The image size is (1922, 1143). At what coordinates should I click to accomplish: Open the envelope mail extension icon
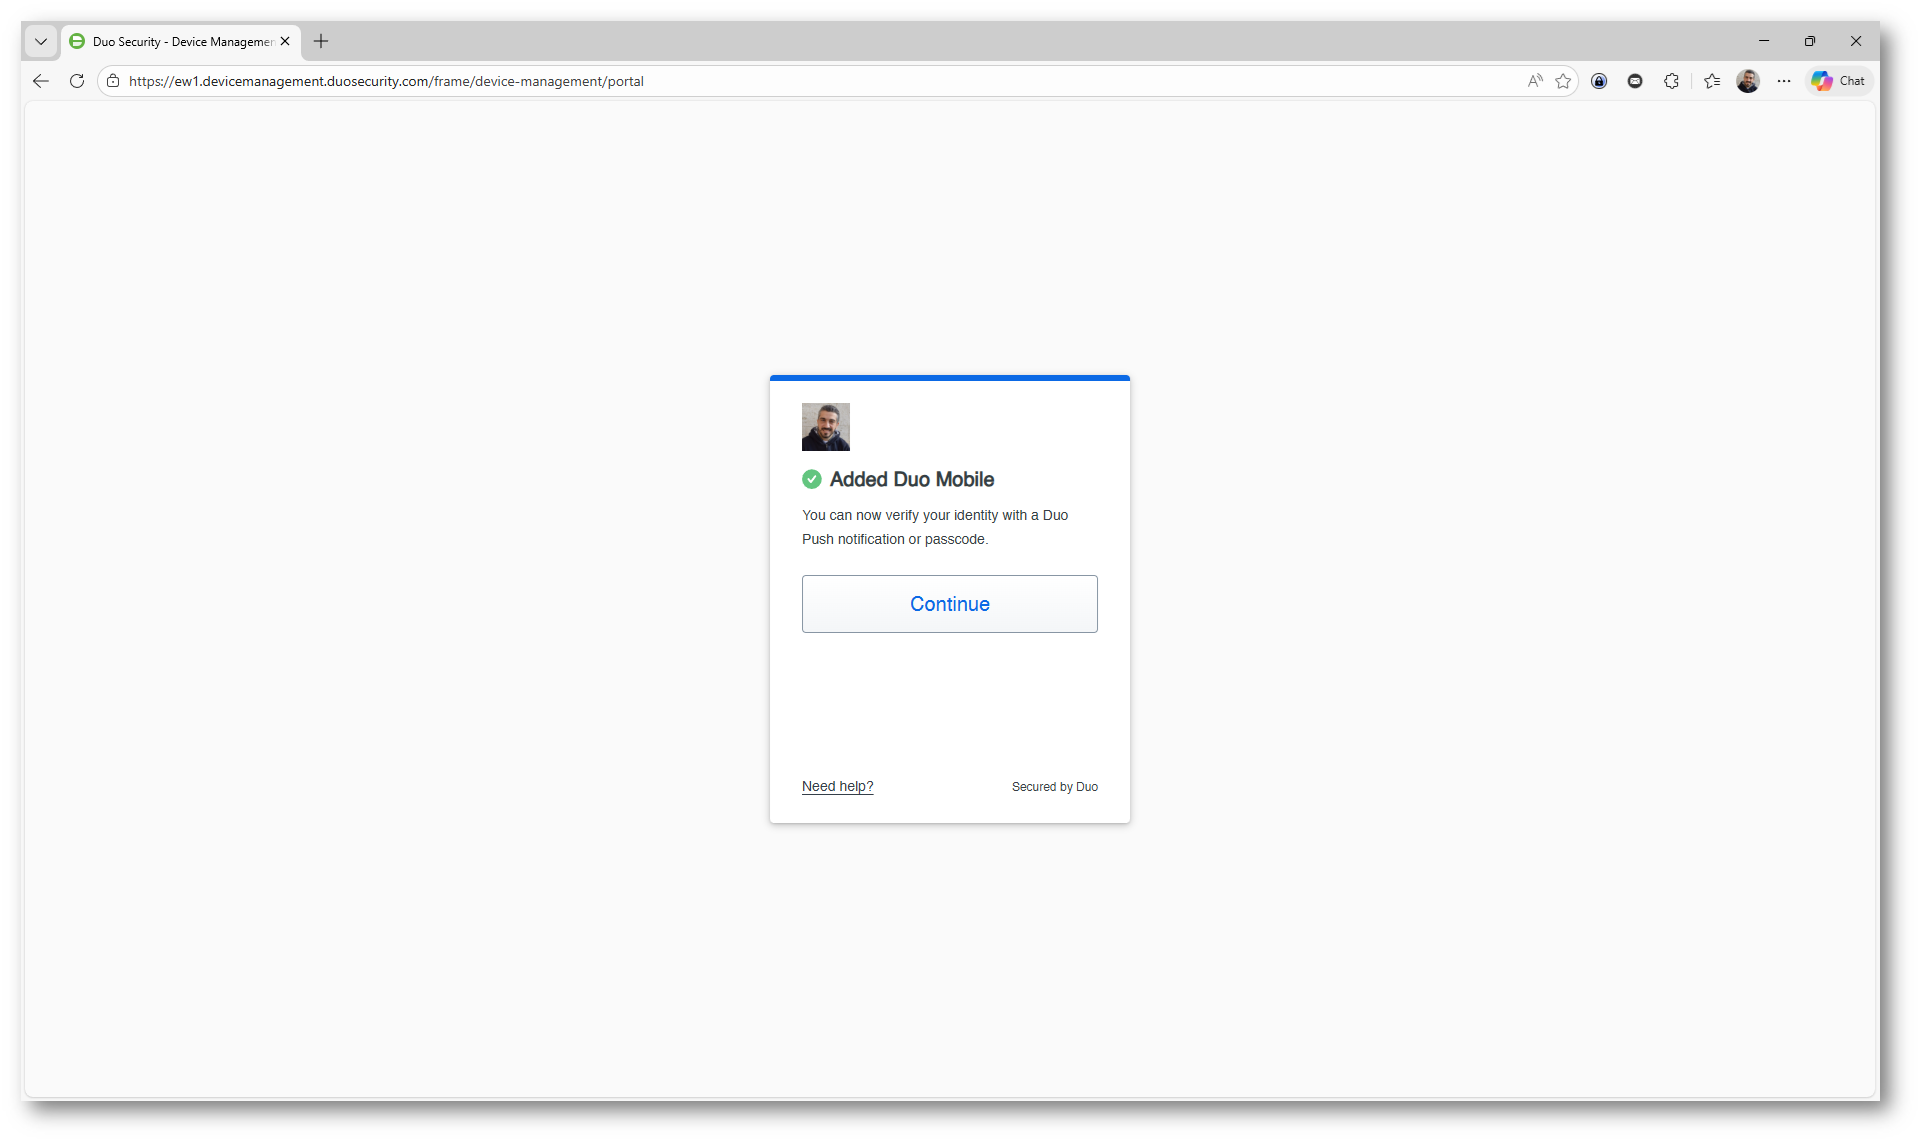[x=1635, y=81]
